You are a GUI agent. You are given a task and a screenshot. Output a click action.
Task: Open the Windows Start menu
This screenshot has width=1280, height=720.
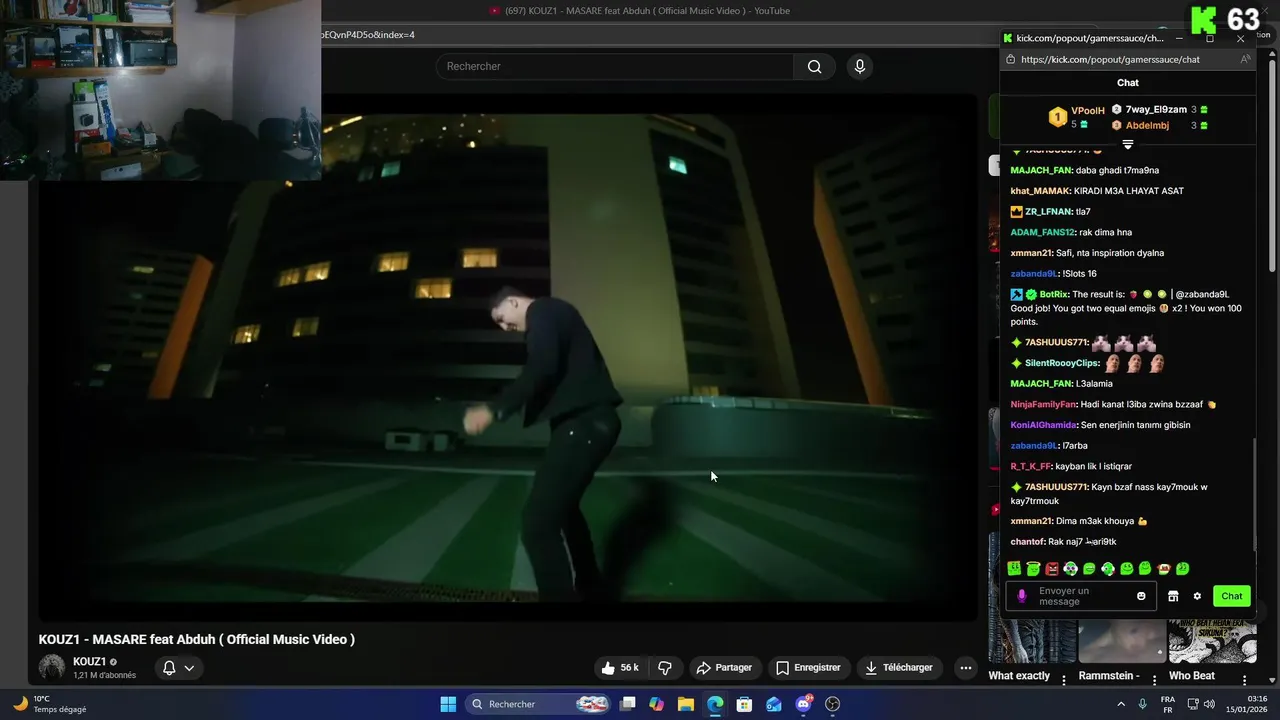[448, 704]
